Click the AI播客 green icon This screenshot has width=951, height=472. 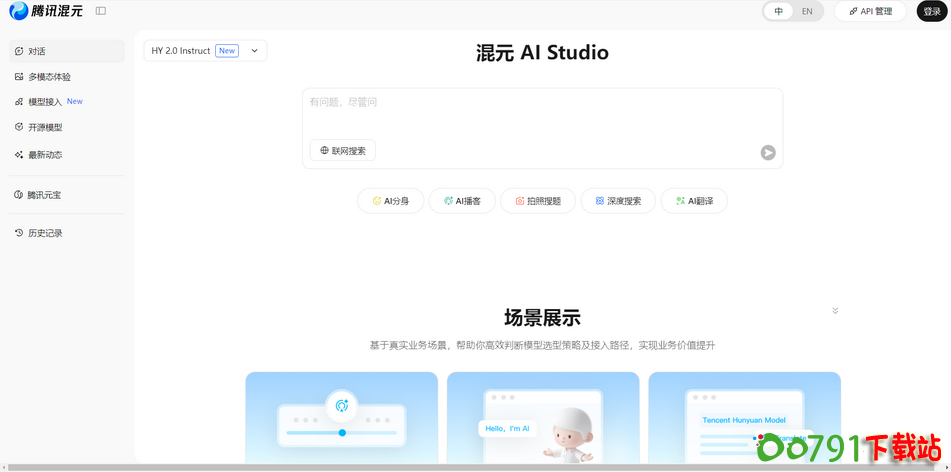pos(448,201)
